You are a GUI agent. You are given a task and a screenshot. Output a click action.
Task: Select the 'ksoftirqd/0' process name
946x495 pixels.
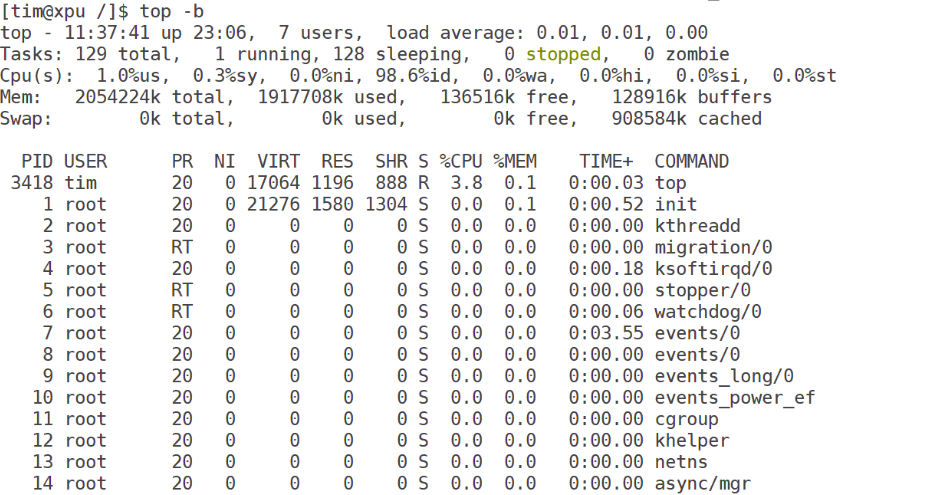[713, 269]
